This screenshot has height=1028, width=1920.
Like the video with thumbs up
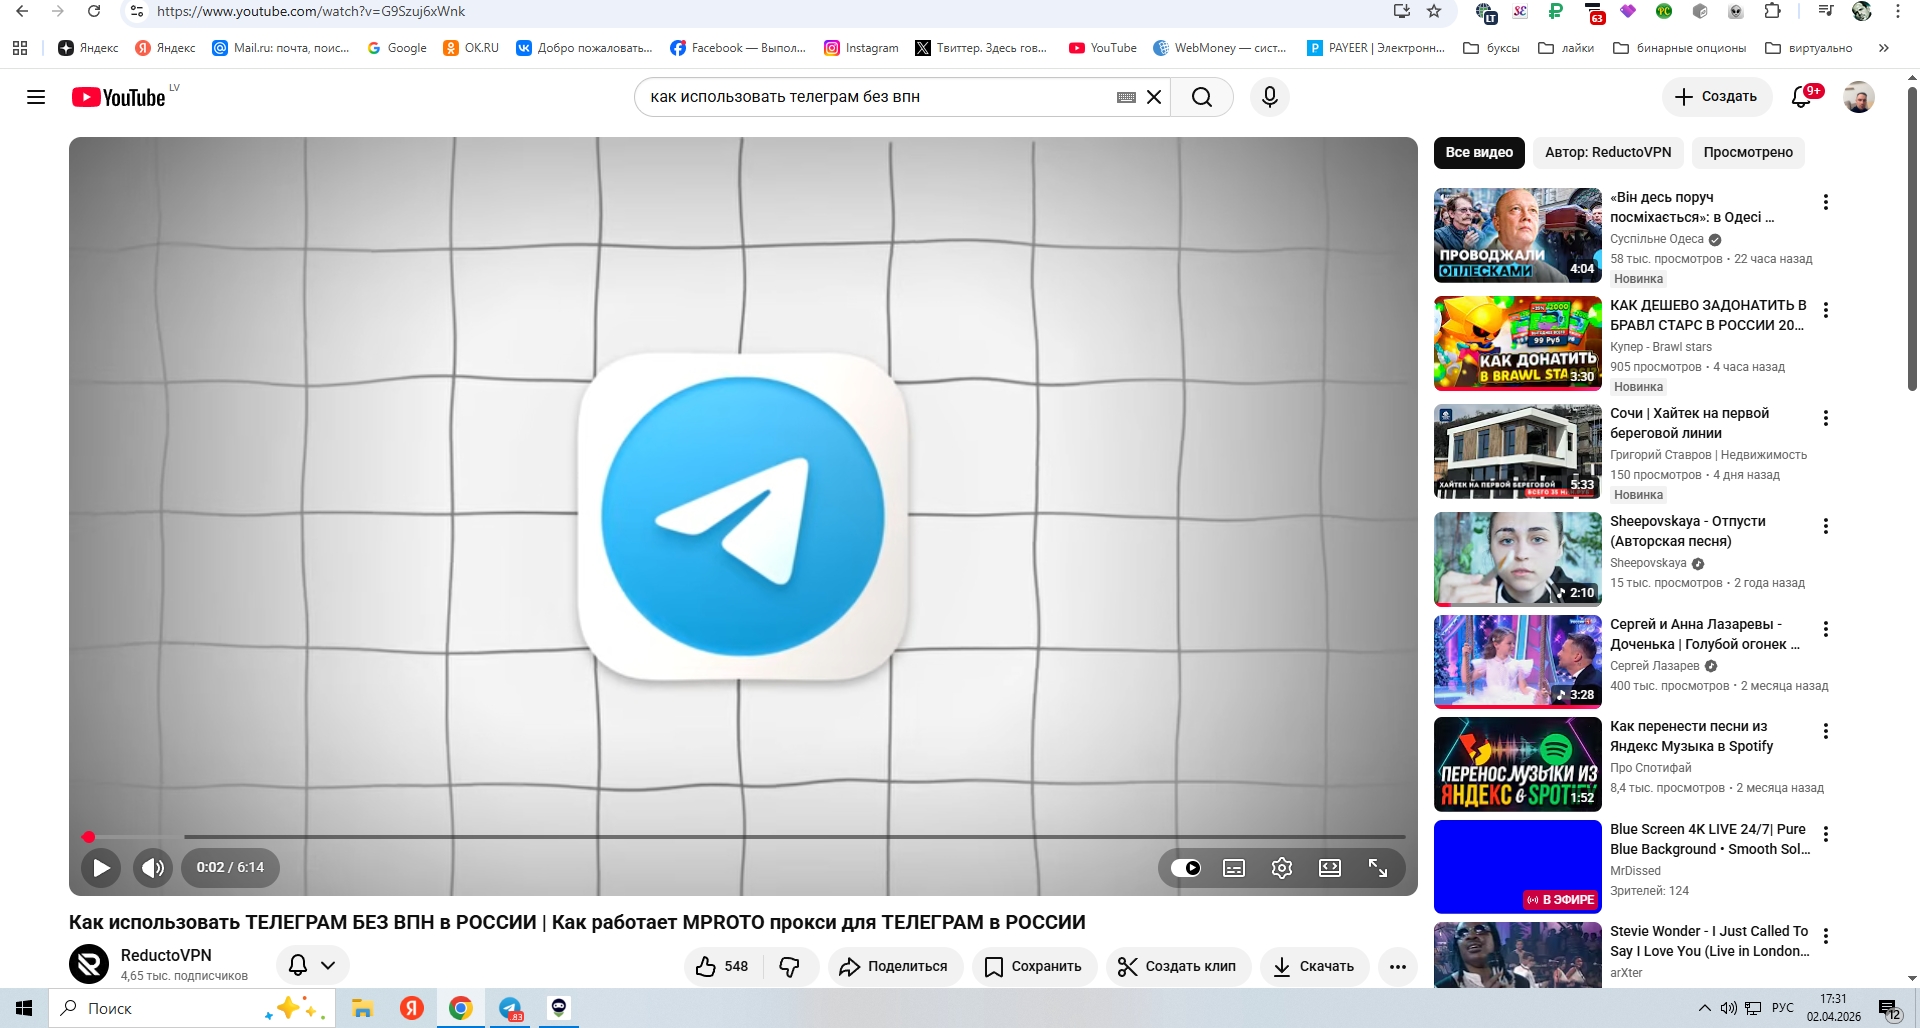point(722,966)
